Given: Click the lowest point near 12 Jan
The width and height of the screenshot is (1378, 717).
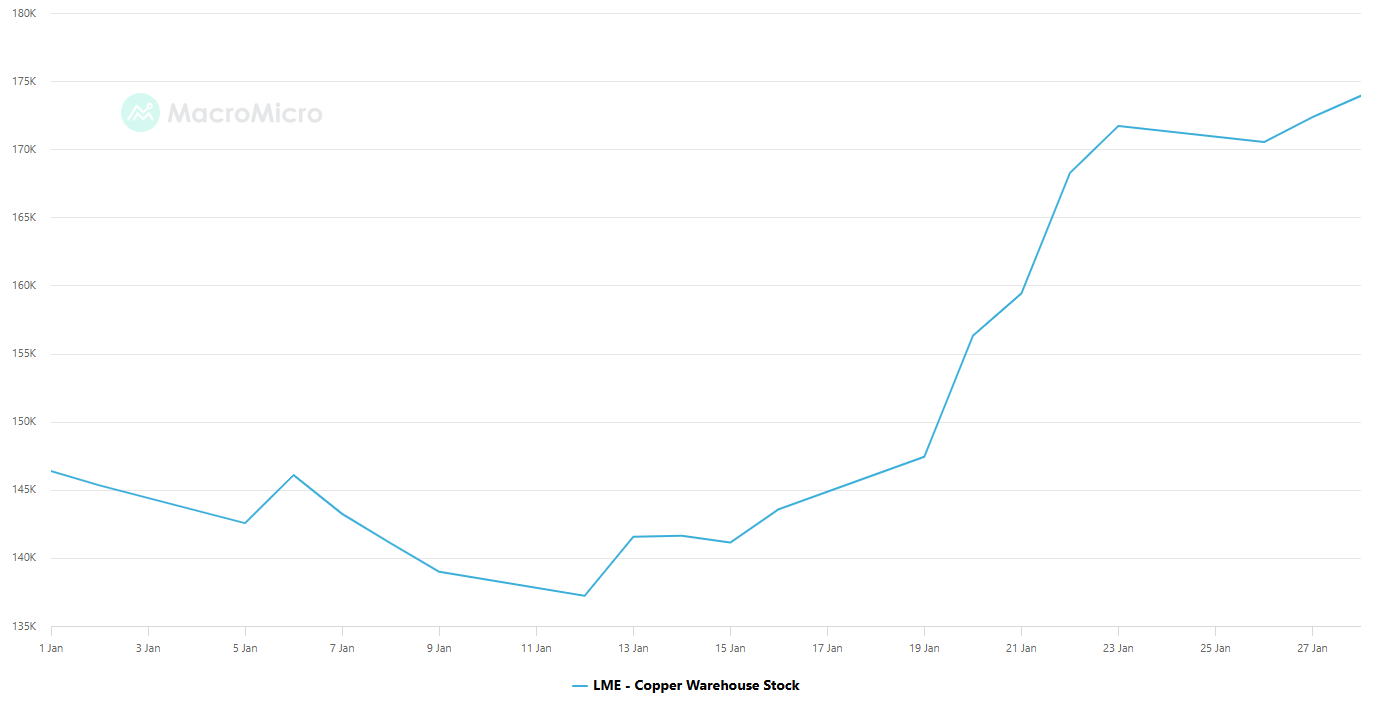Looking at the screenshot, I should (585, 594).
